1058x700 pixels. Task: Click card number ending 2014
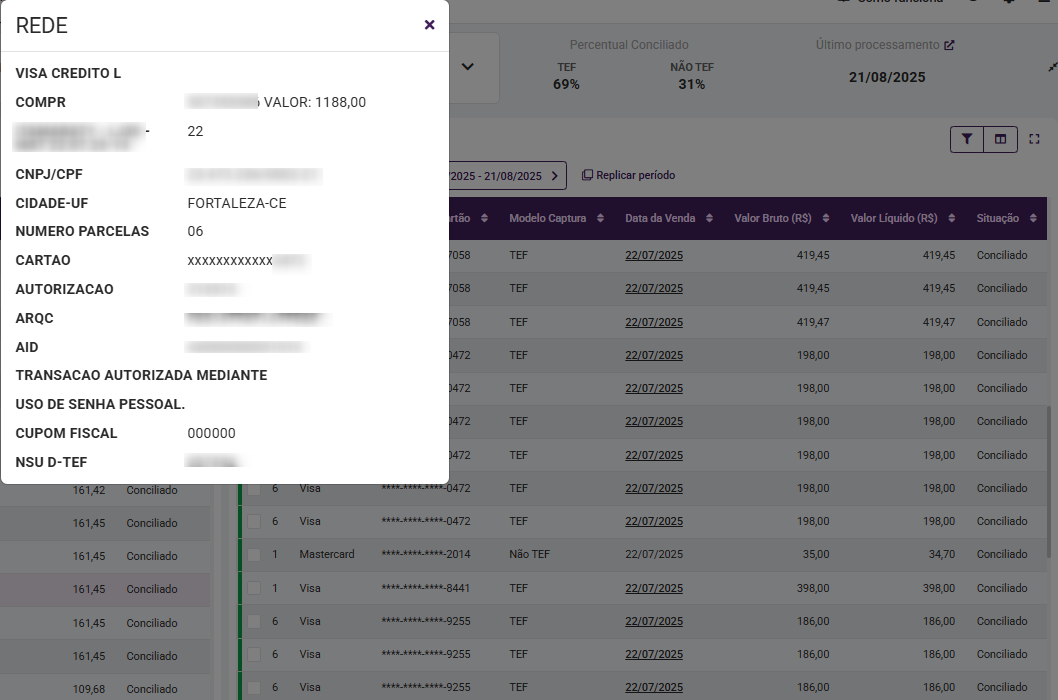click(426, 554)
